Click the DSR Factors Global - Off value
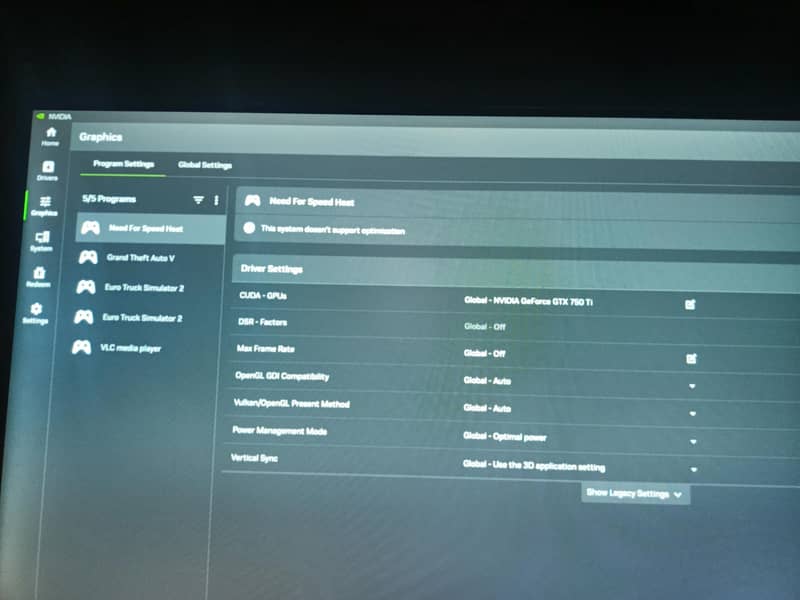Viewport: 800px width, 600px height. [x=485, y=327]
